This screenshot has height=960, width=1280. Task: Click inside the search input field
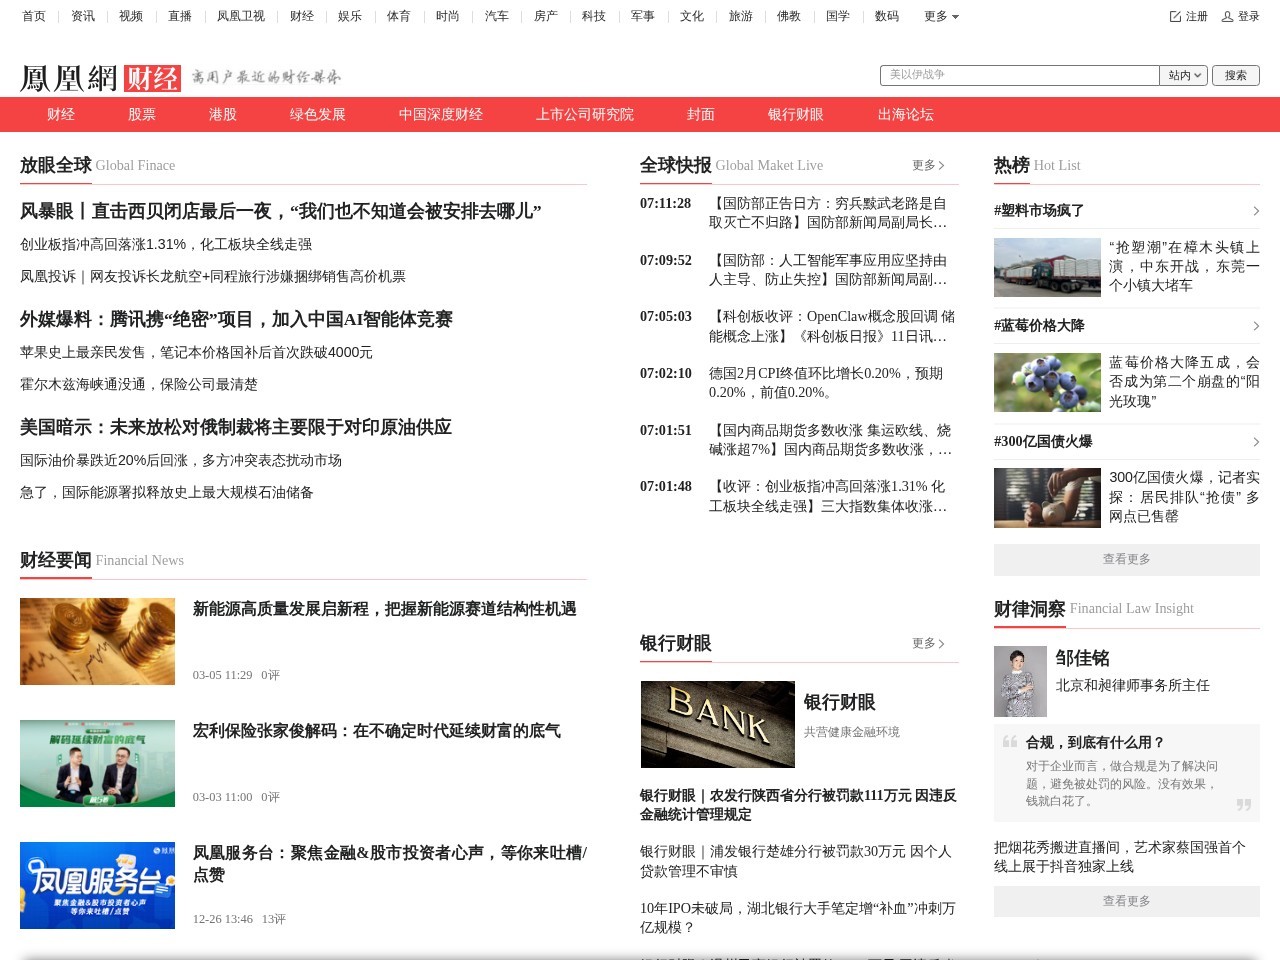(1020, 74)
